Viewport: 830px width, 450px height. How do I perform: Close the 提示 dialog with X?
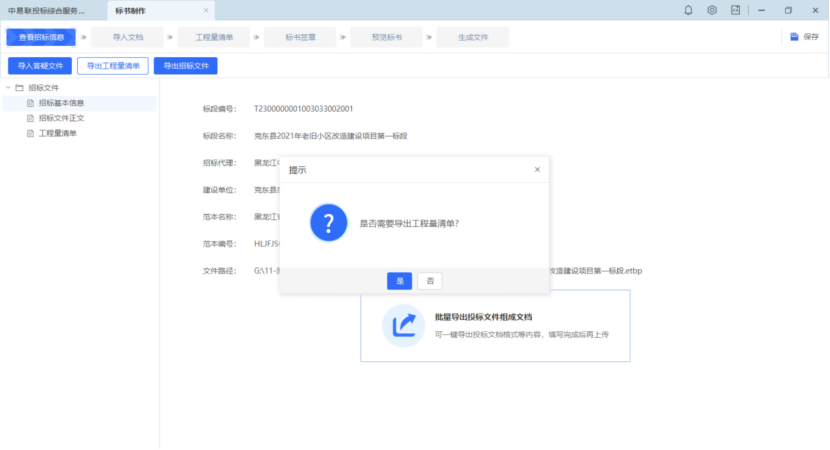coord(537,170)
